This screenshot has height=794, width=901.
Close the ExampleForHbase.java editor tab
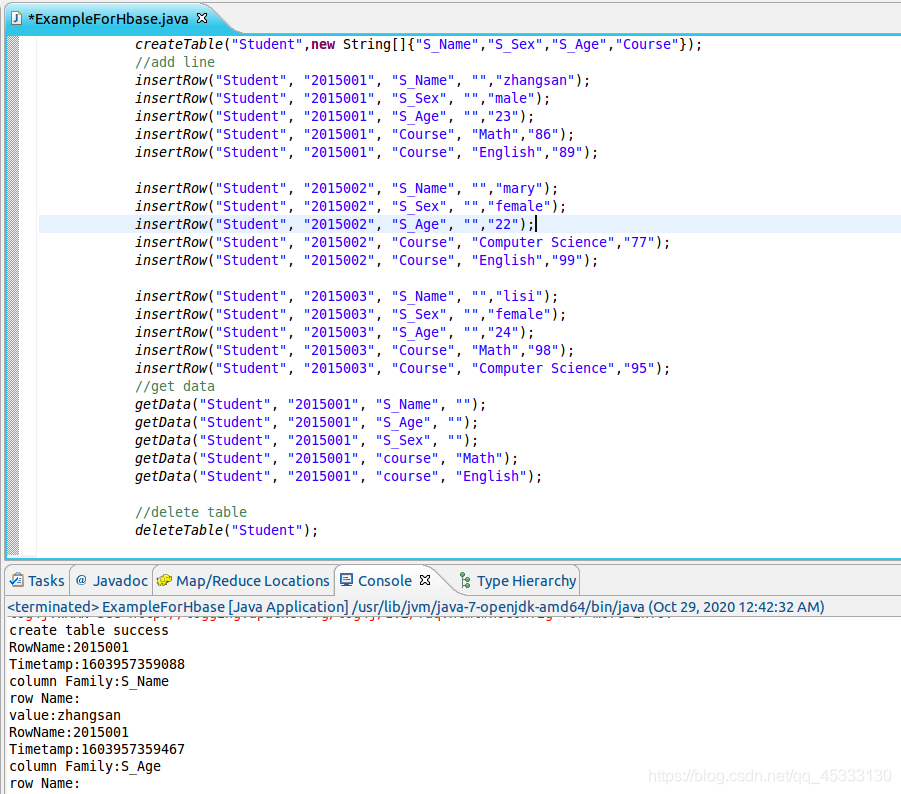[x=202, y=18]
